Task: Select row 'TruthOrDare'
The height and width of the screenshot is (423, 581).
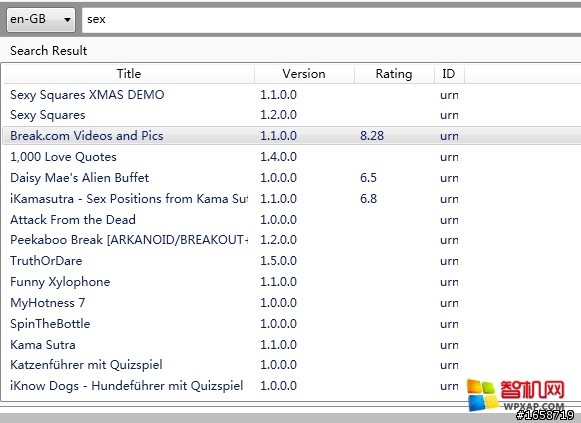Action: point(292,261)
